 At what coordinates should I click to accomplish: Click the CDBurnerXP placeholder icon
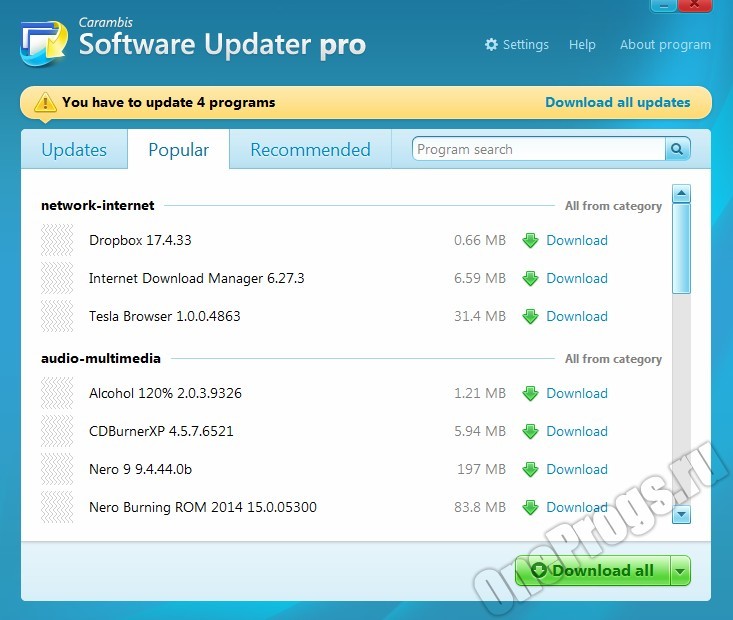[x=57, y=431]
